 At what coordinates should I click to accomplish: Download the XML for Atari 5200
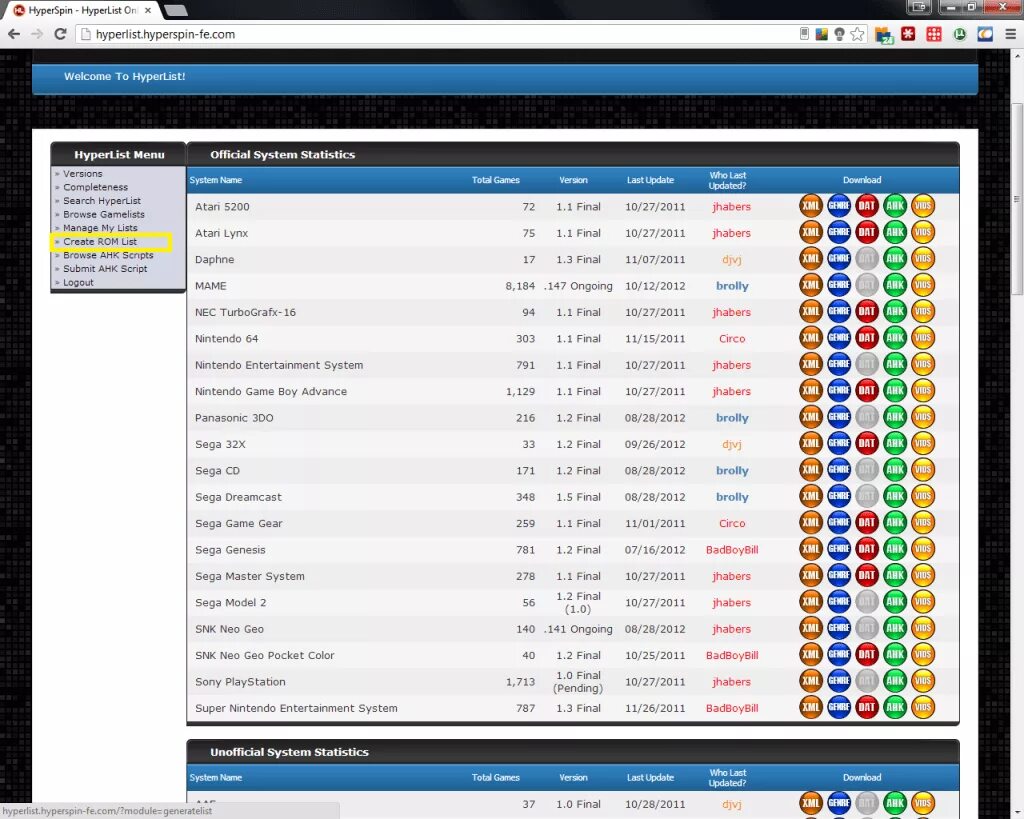(x=810, y=206)
